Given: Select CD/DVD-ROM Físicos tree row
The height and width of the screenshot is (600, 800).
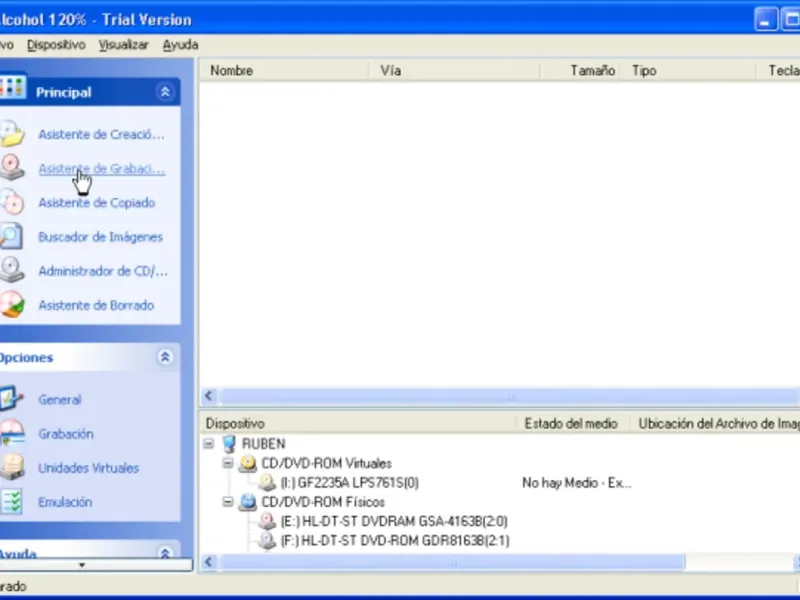Looking at the screenshot, I should [x=323, y=502].
